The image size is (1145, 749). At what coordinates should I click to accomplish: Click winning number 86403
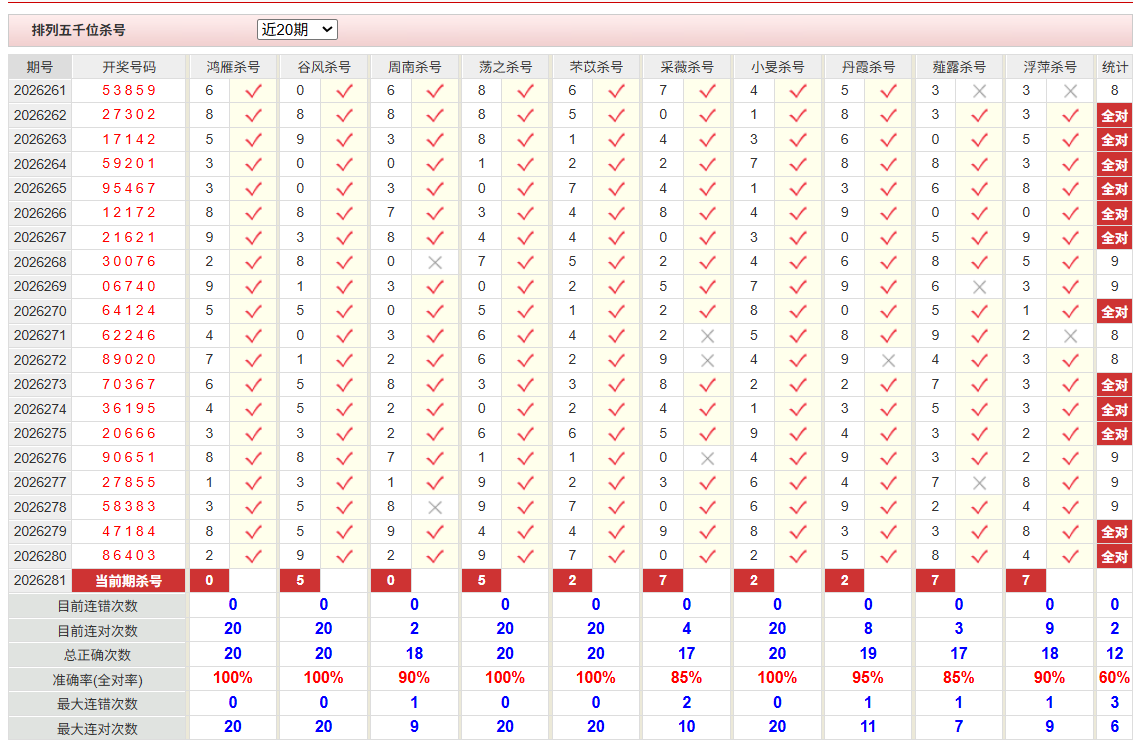[x=129, y=556]
